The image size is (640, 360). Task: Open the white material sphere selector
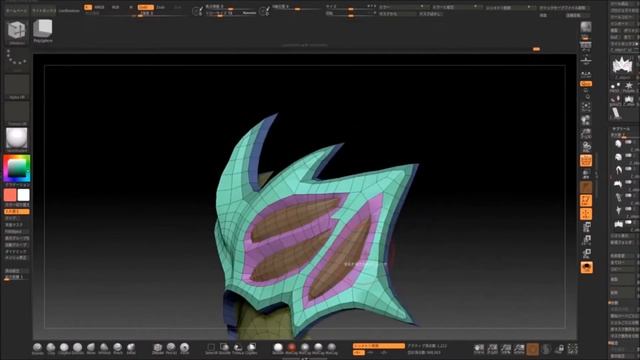[x=17, y=138]
